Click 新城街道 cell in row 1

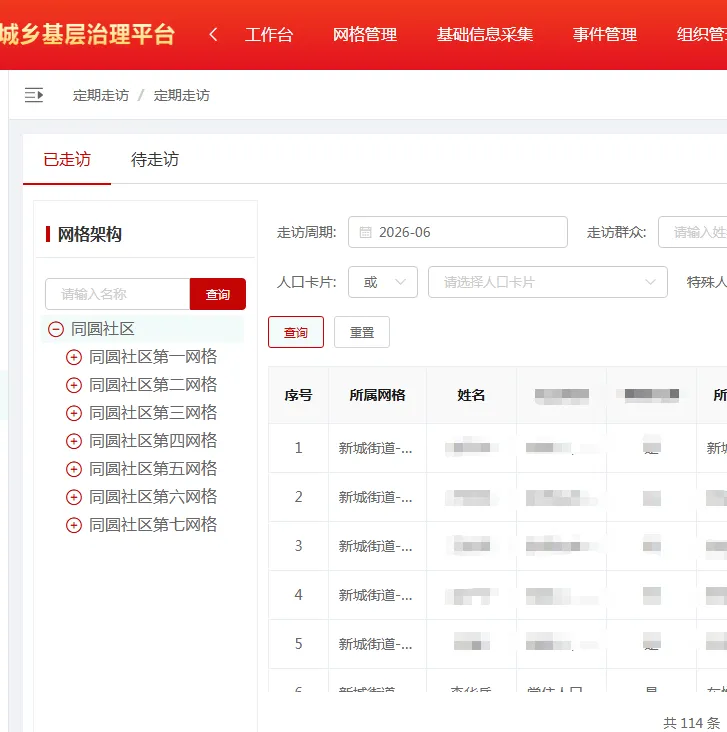point(375,448)
